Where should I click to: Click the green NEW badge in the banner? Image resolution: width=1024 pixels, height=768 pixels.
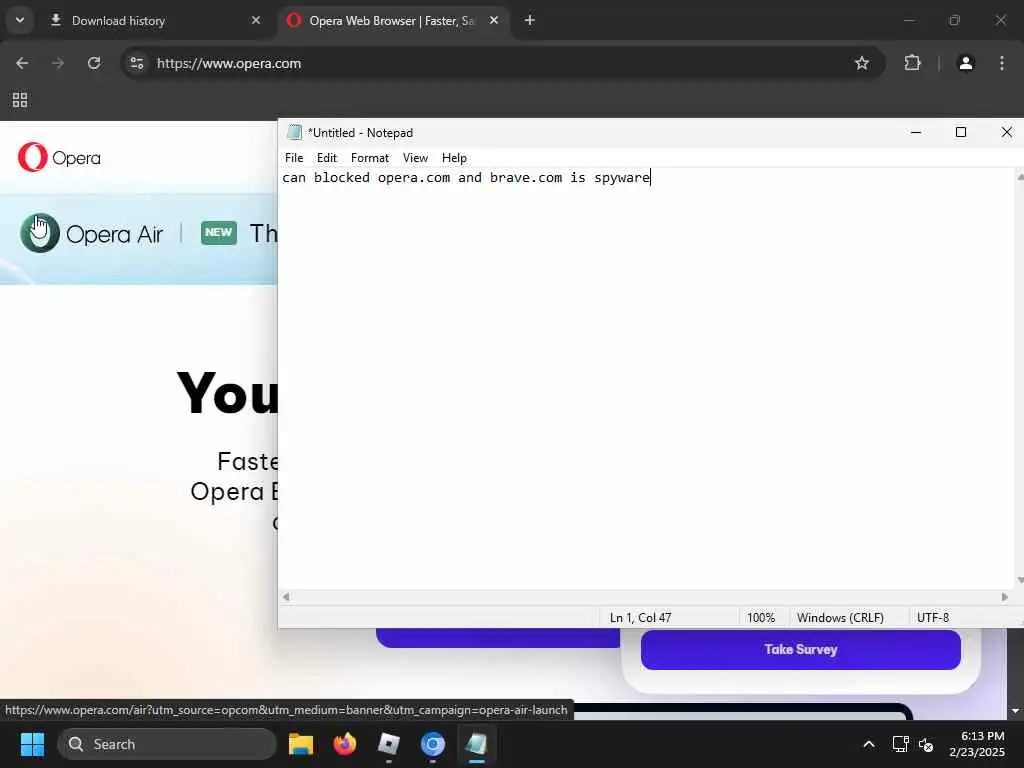click(x=218, y=232)
